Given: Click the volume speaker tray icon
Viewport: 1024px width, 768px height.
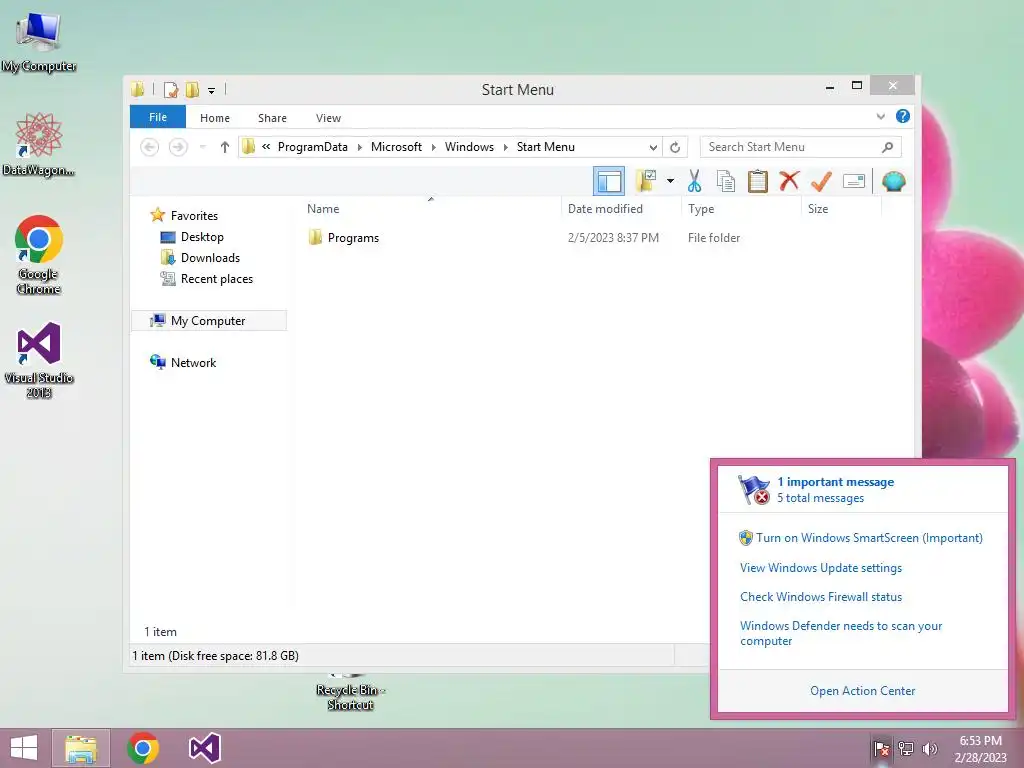Looking at the screenshot, I should tap(929, 748).
